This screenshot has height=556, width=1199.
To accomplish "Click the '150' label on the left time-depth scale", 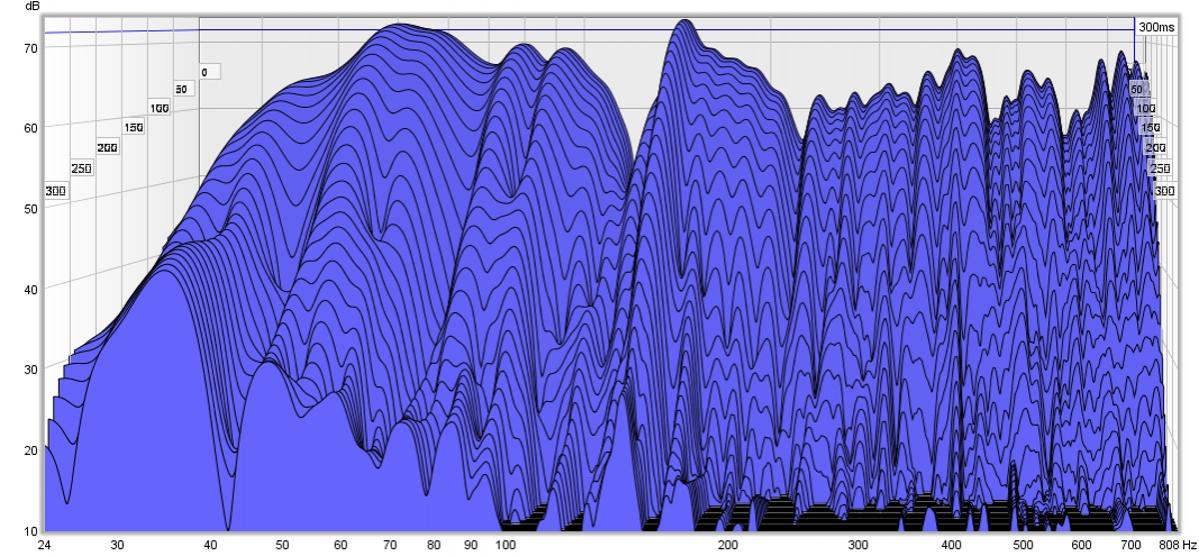I will 133,128.
